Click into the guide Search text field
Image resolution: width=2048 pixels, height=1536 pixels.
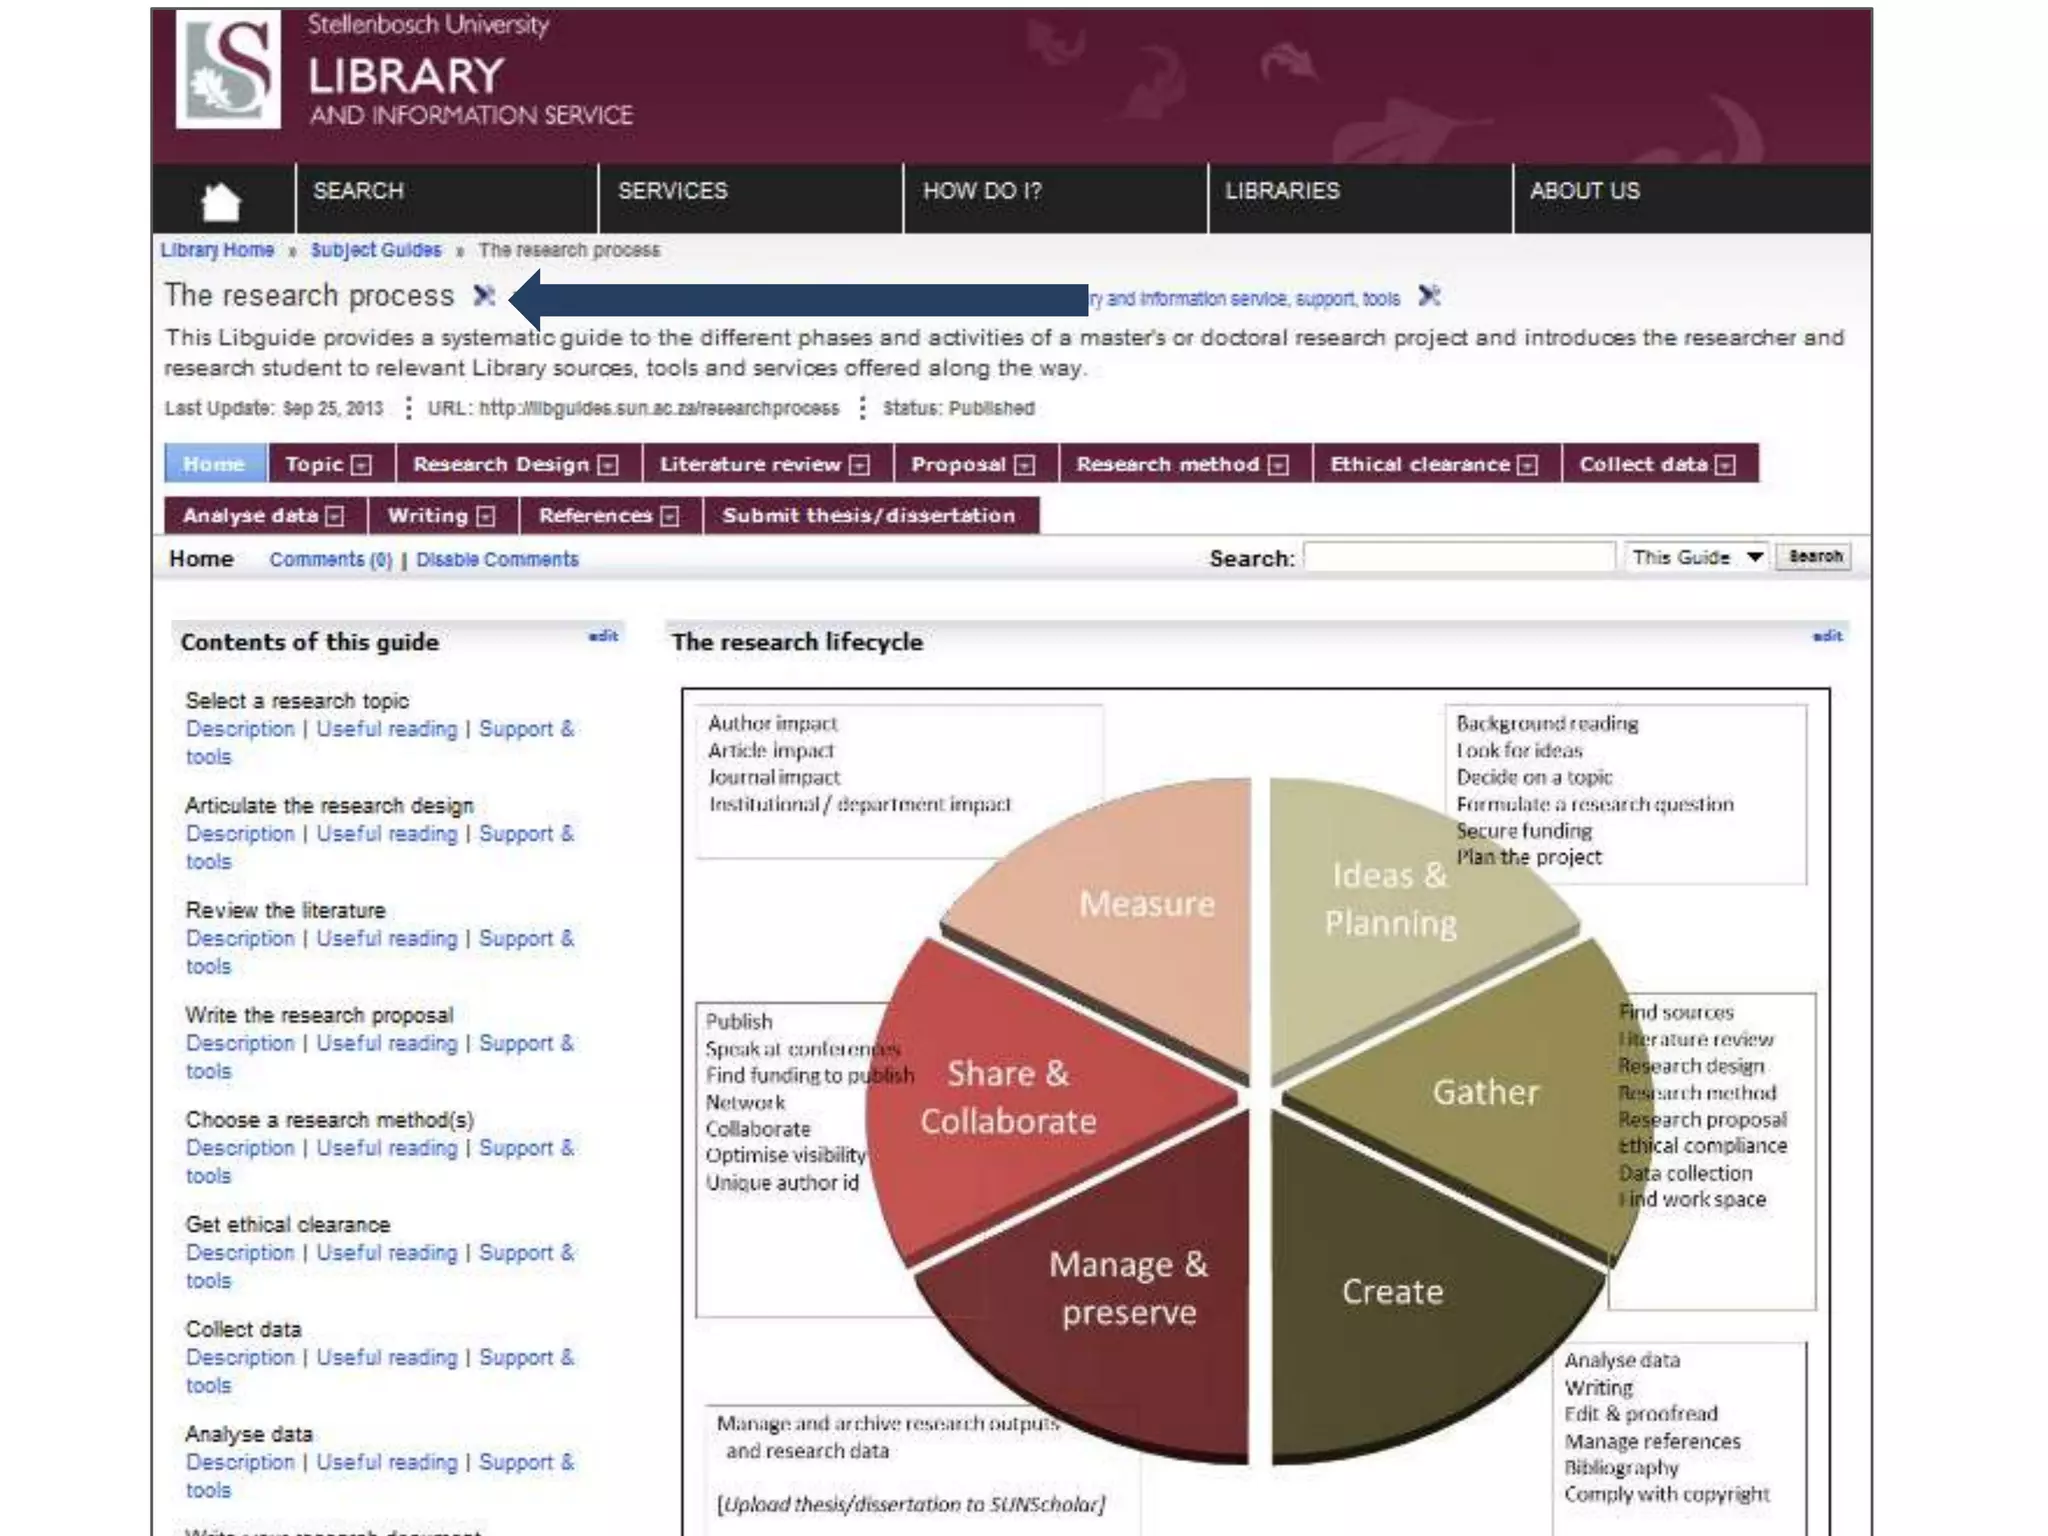point(1459,557)
